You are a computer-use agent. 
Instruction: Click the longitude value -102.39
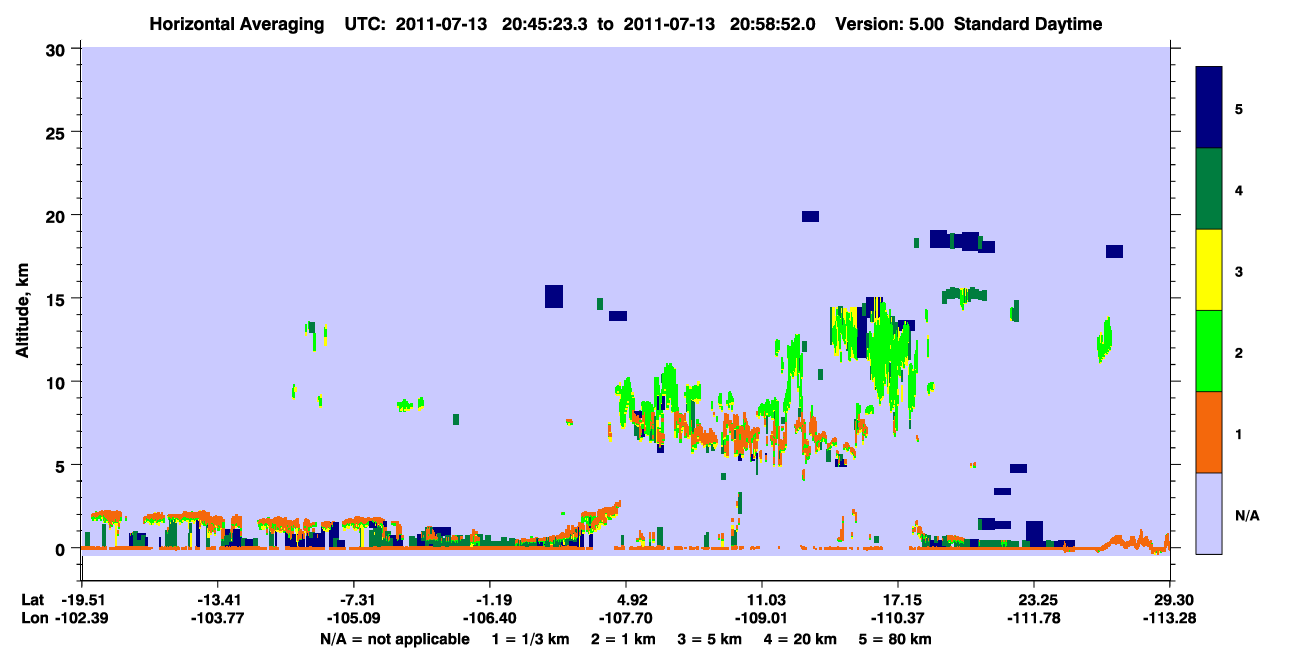tap(81, 618)
